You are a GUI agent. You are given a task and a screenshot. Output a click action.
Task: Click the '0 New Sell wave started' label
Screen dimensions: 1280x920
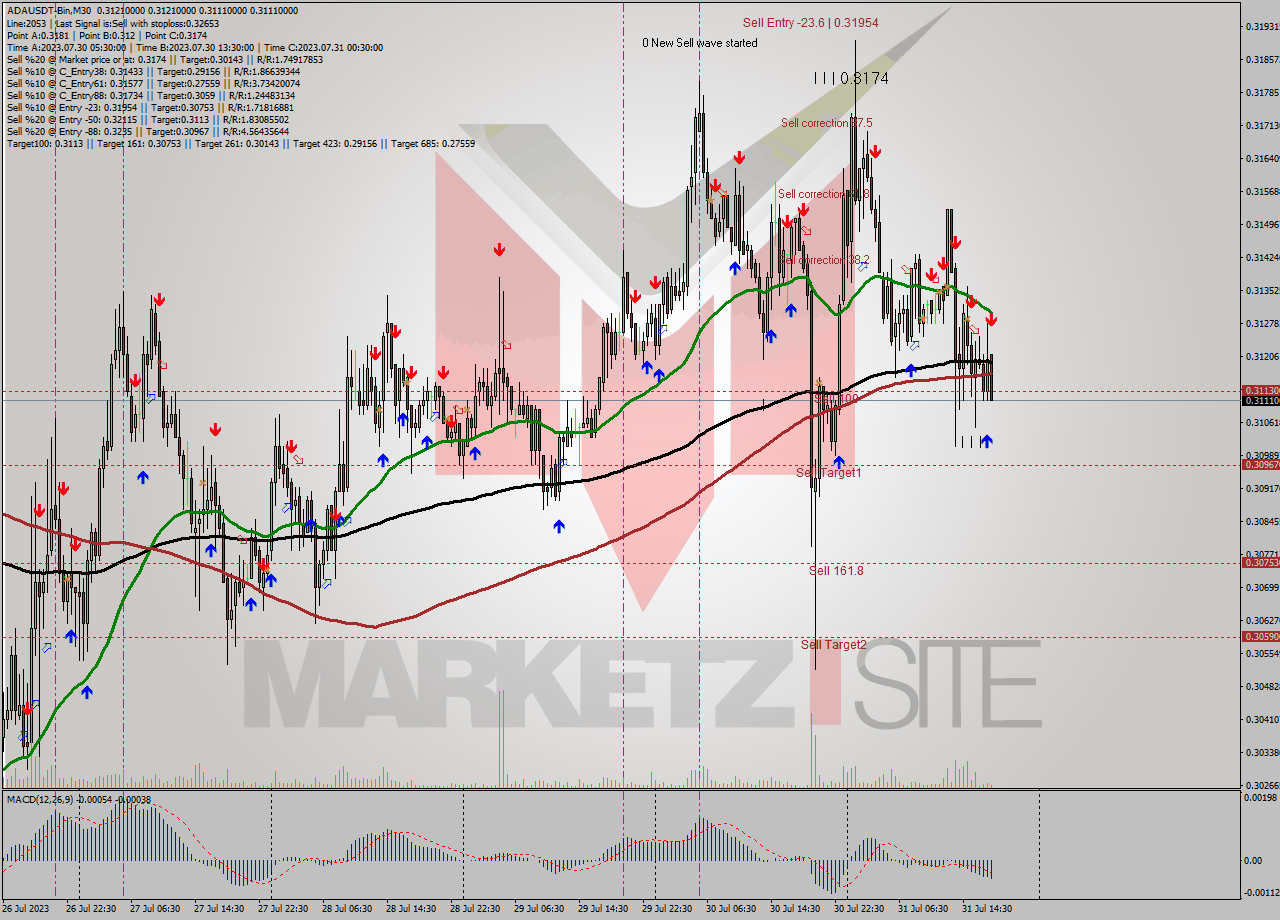700,43
